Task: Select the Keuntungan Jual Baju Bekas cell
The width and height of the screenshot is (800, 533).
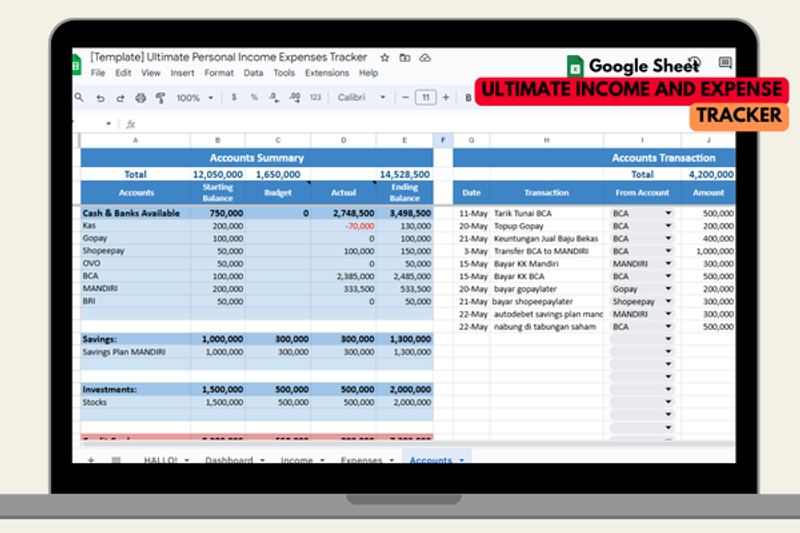Action: coord(546,238)
